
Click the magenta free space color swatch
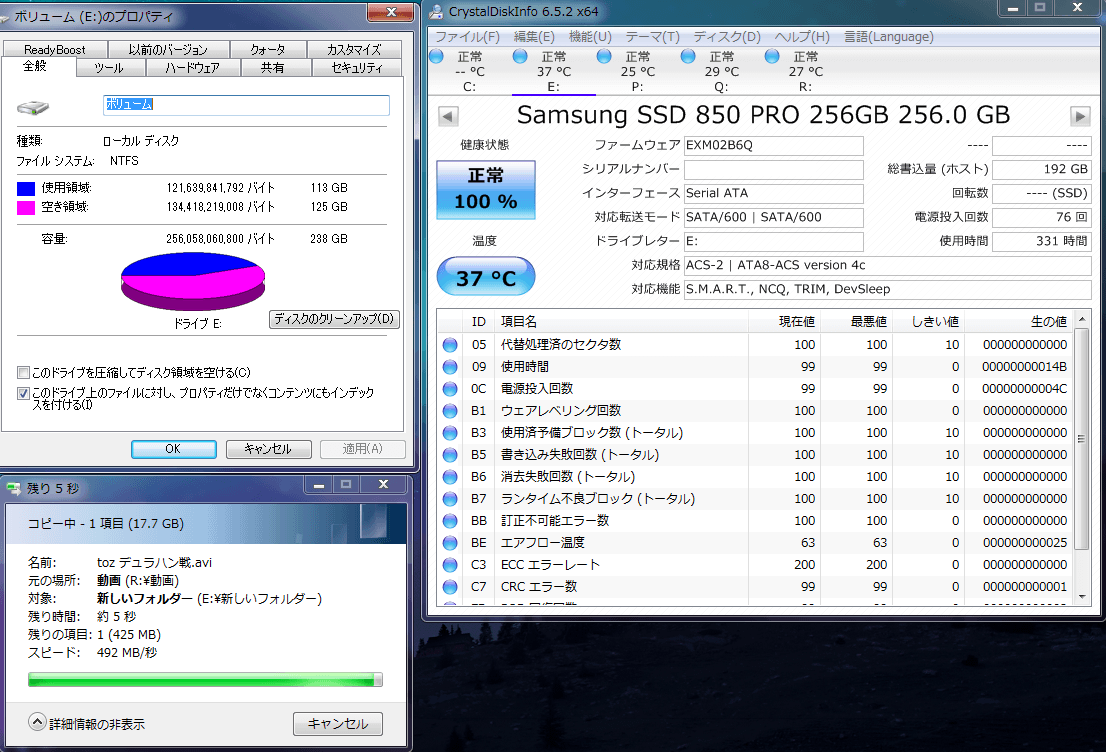click(26, 207)
